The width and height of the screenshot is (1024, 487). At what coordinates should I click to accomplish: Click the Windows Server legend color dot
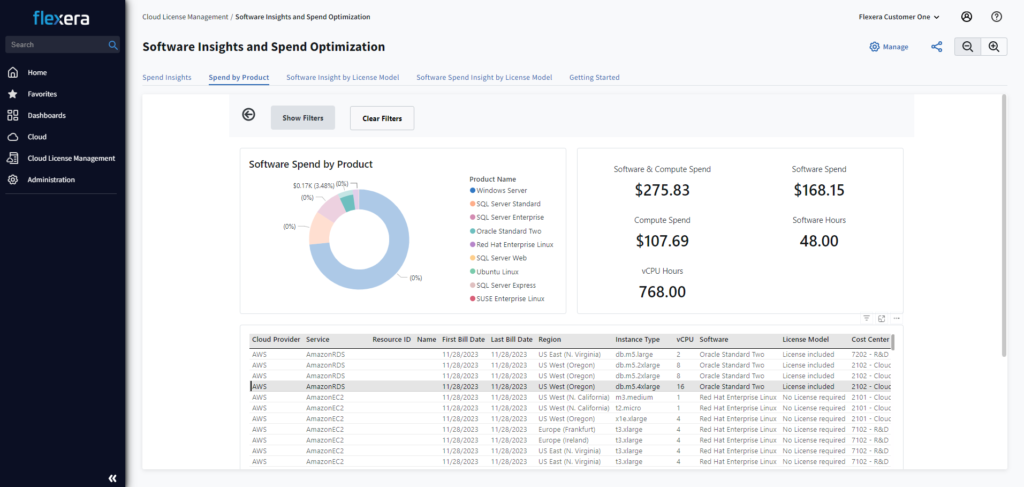[472, 190]
